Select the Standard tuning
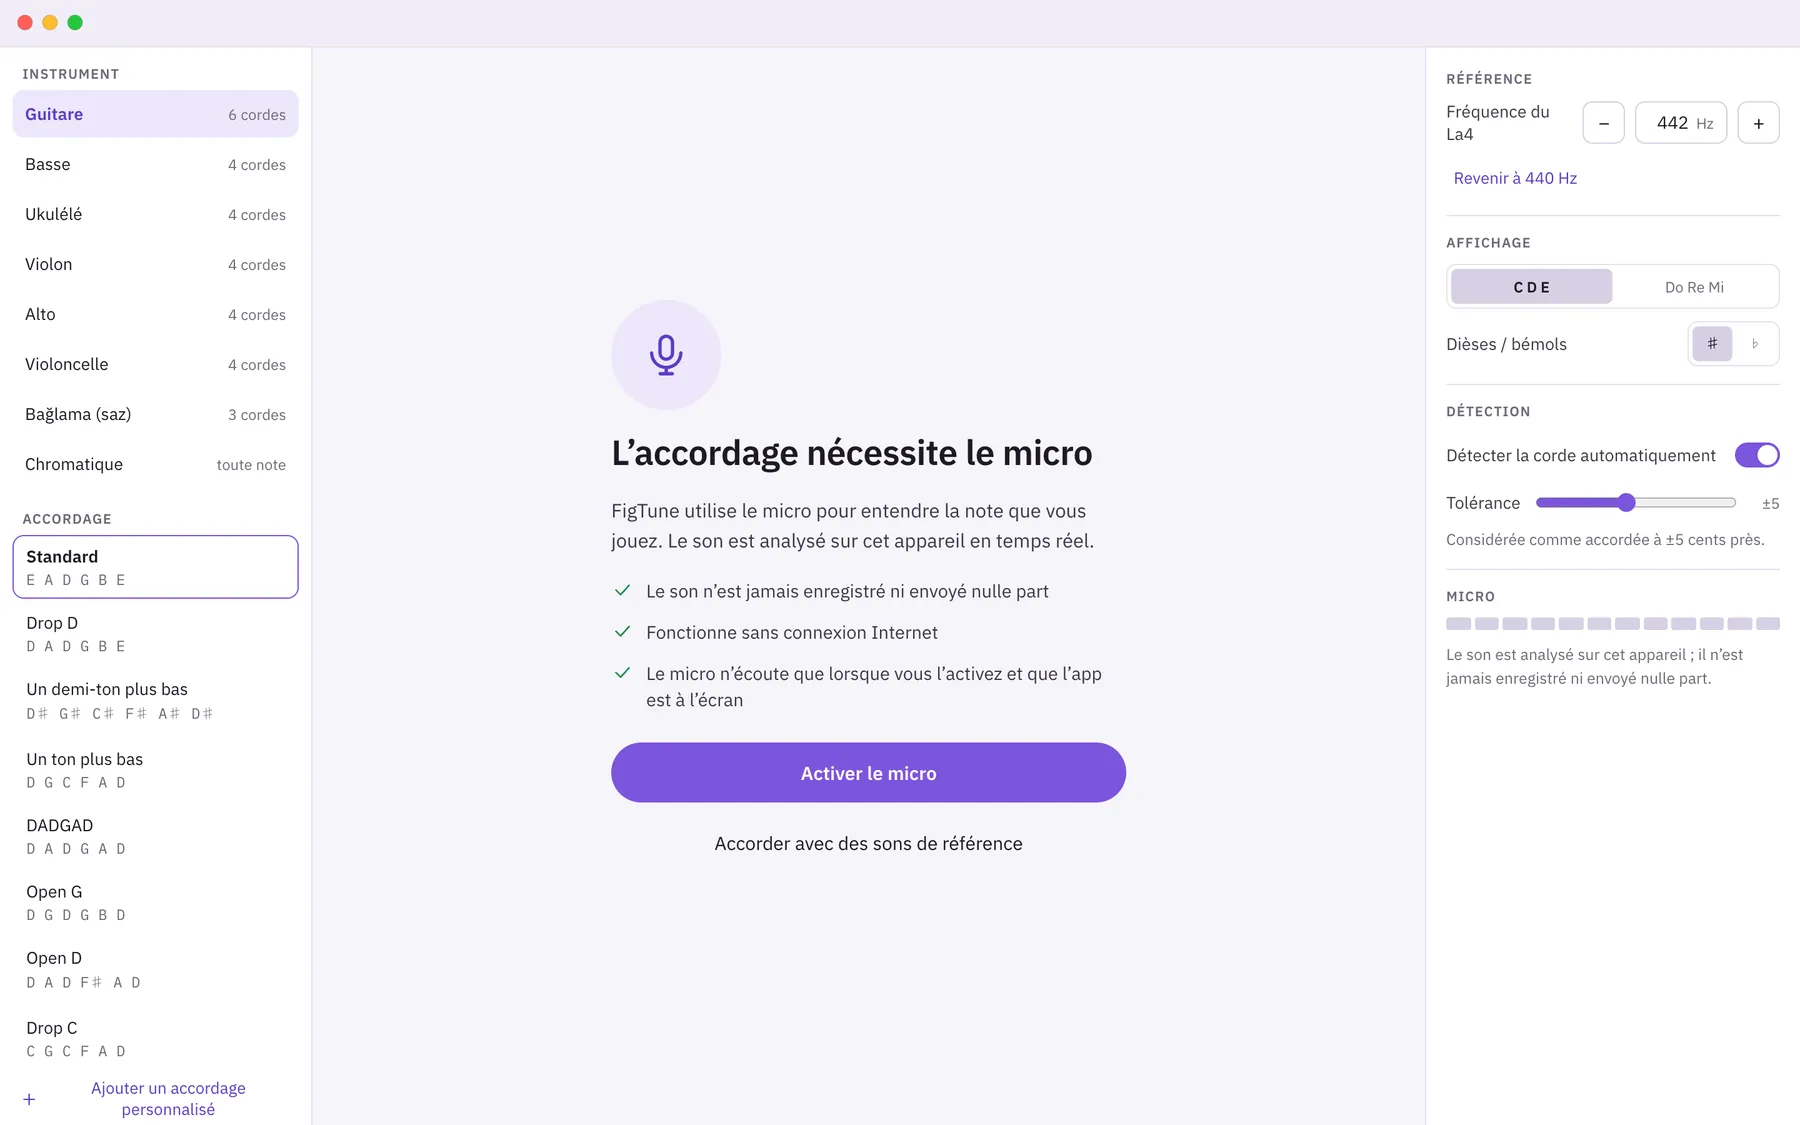The height and width of the screenshot is (1125, 1800). (155, 567)
